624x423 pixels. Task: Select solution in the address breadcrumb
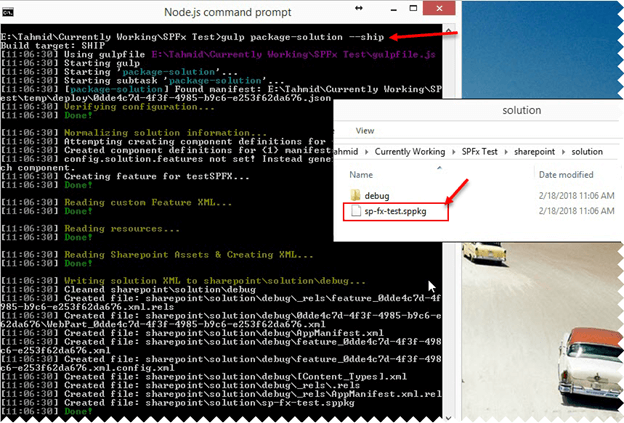click(587, 152)
